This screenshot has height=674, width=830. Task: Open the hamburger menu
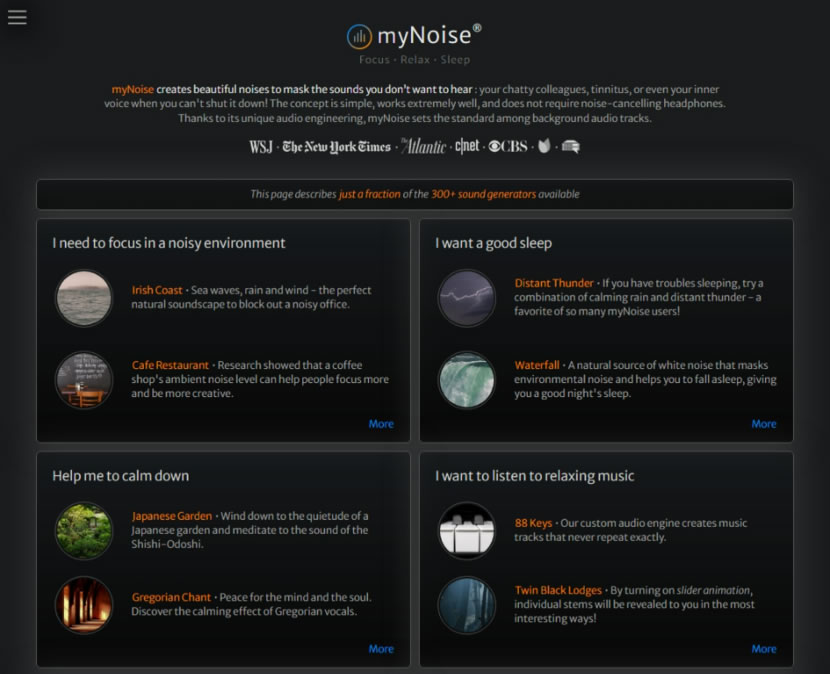tap(17, 17)
